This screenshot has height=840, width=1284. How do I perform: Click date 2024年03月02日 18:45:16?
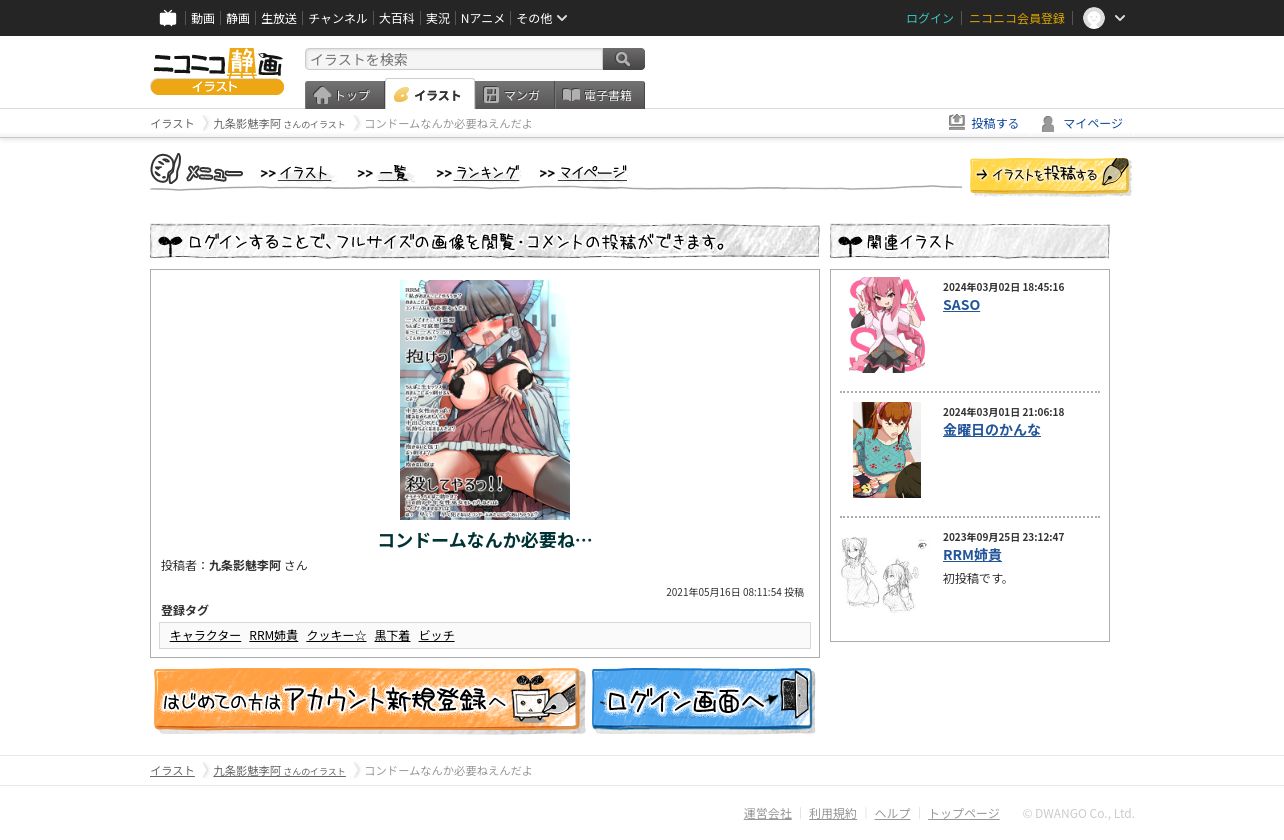1003,287
